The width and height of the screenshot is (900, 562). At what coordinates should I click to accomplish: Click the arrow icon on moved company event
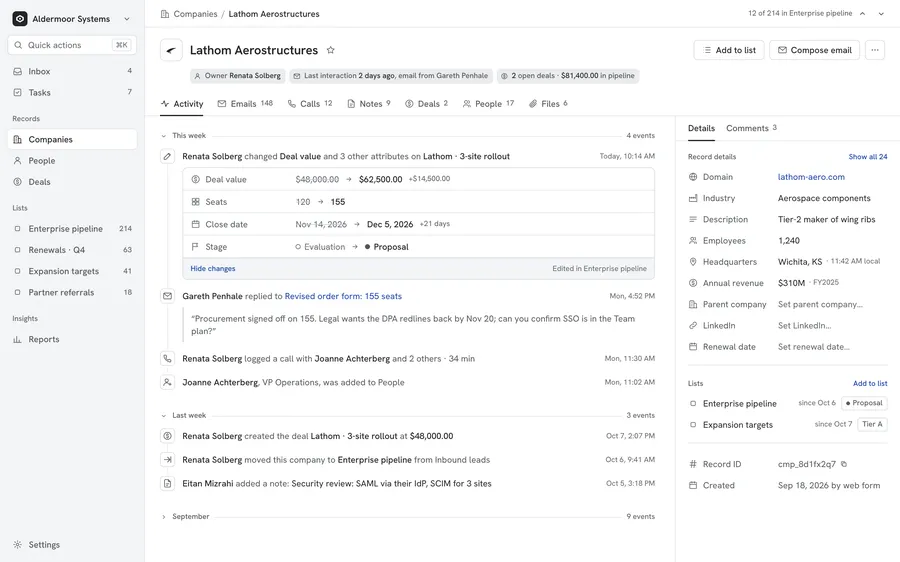pos(167,459)
